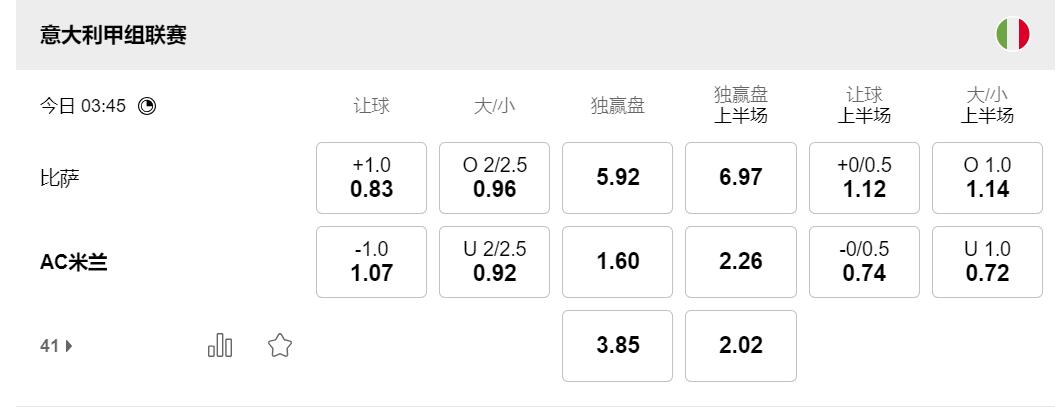Select AC米兰 handicap -1.0 odds 1.07
The image size is (1056, 407).
coord(371,262)
